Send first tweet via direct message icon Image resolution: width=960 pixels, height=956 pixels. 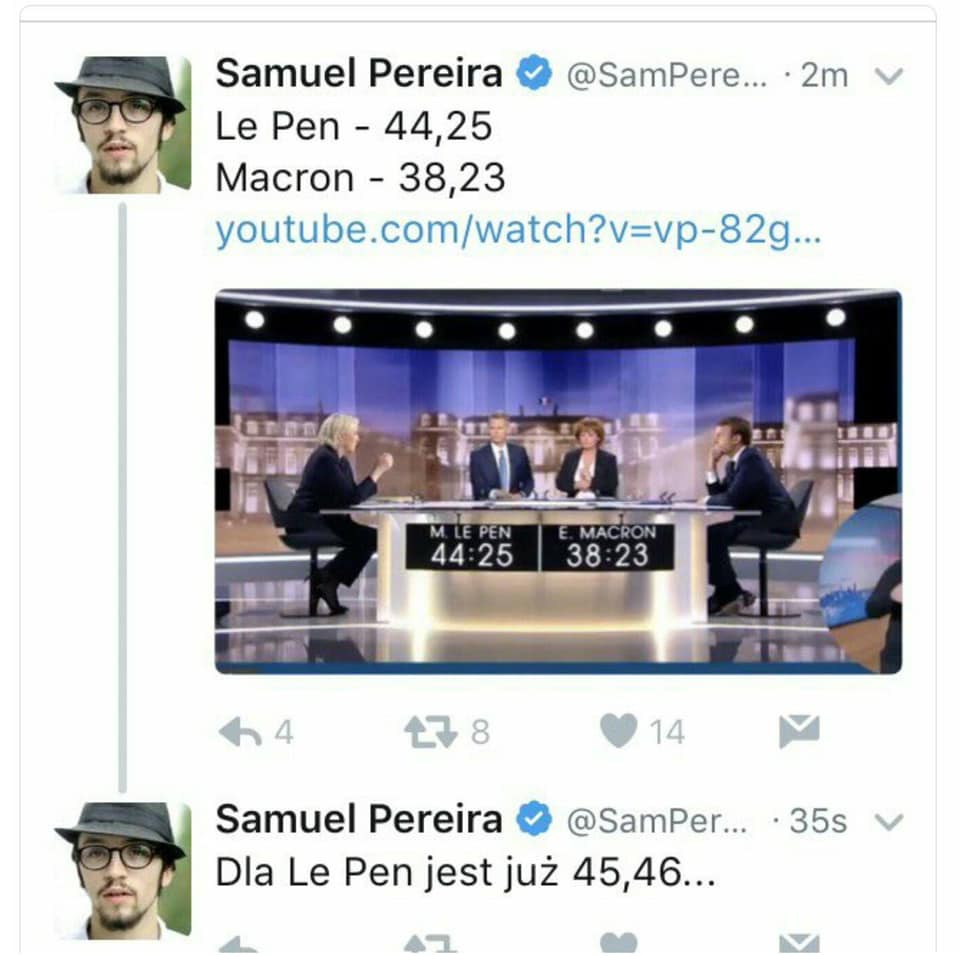[799, 731]
